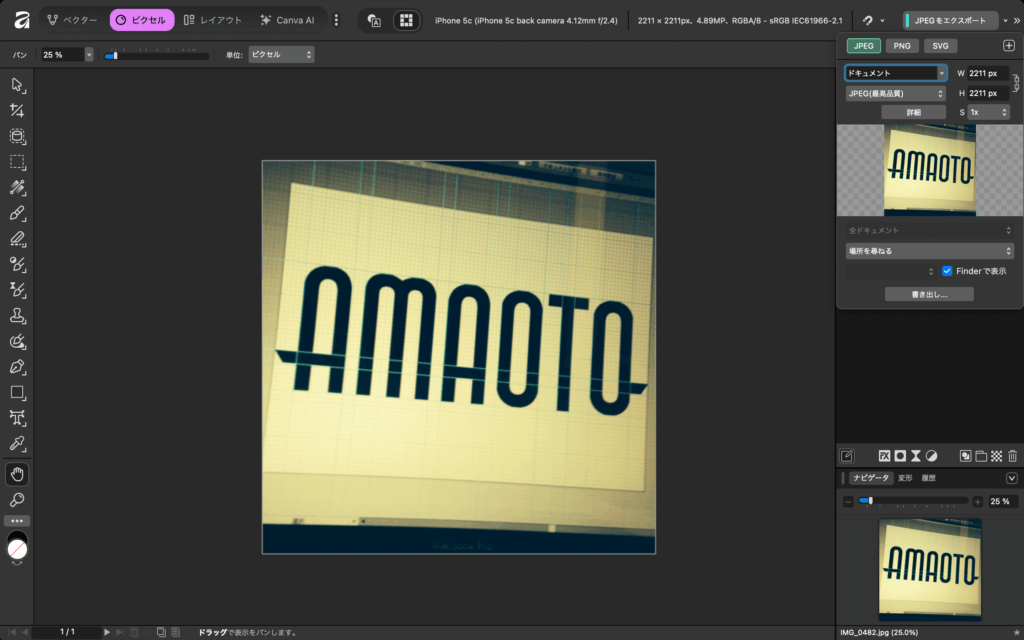Open the '履歴' history panel tab

coord(931,478)
